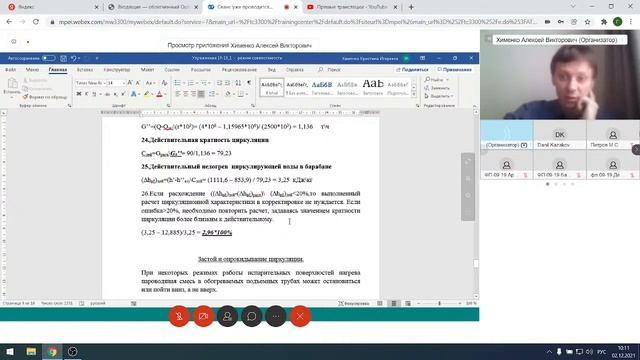Image resolution: width=640 pixels, height=360 pixels.
Task: Open the Aa change case dropdown
Action: click(x=150, y=83)
